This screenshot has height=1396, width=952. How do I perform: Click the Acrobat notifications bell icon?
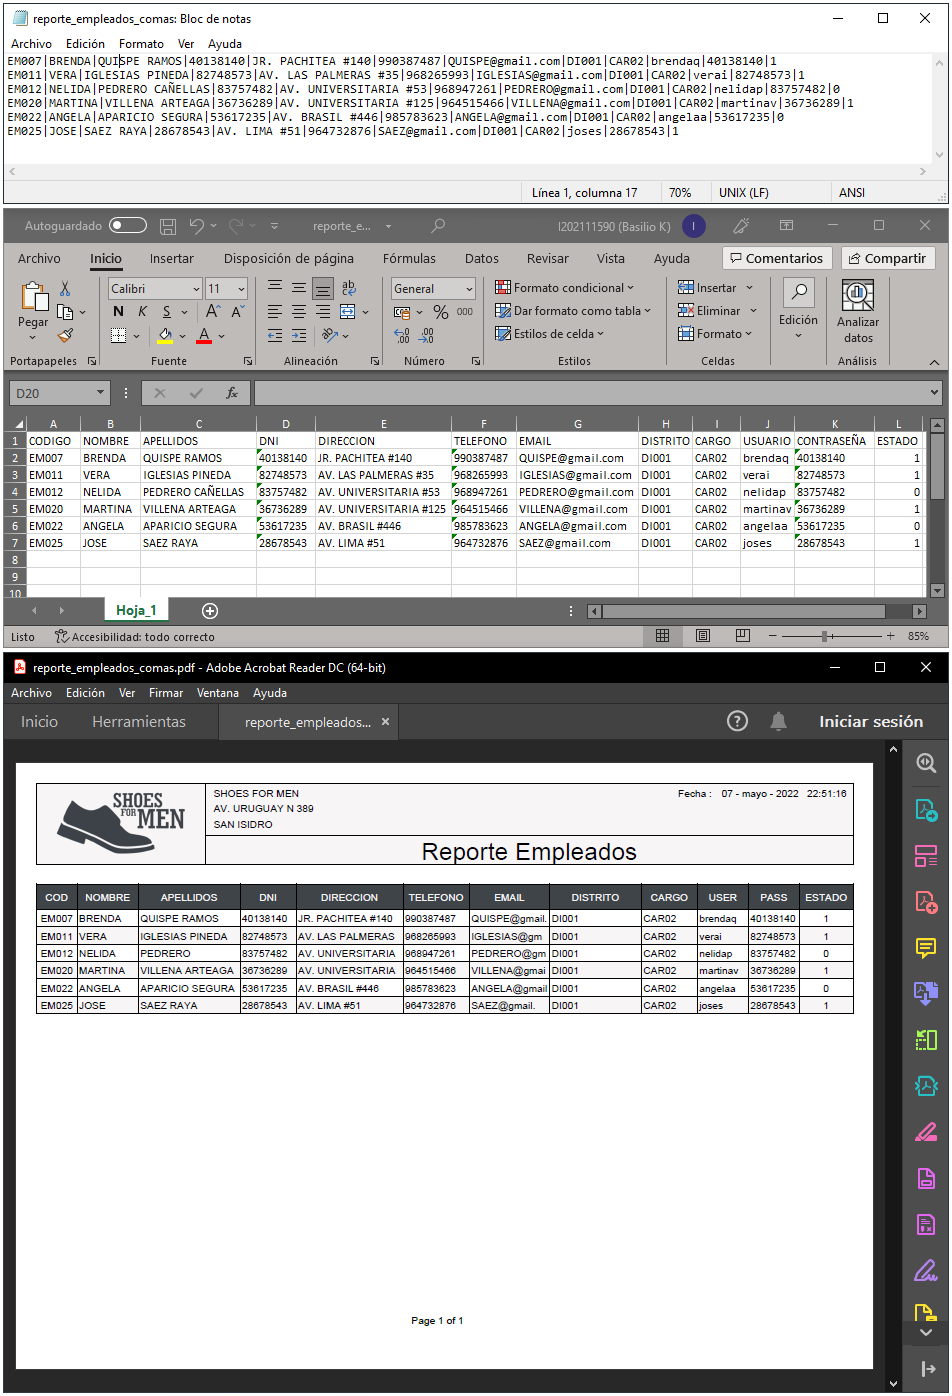[779, 721]
